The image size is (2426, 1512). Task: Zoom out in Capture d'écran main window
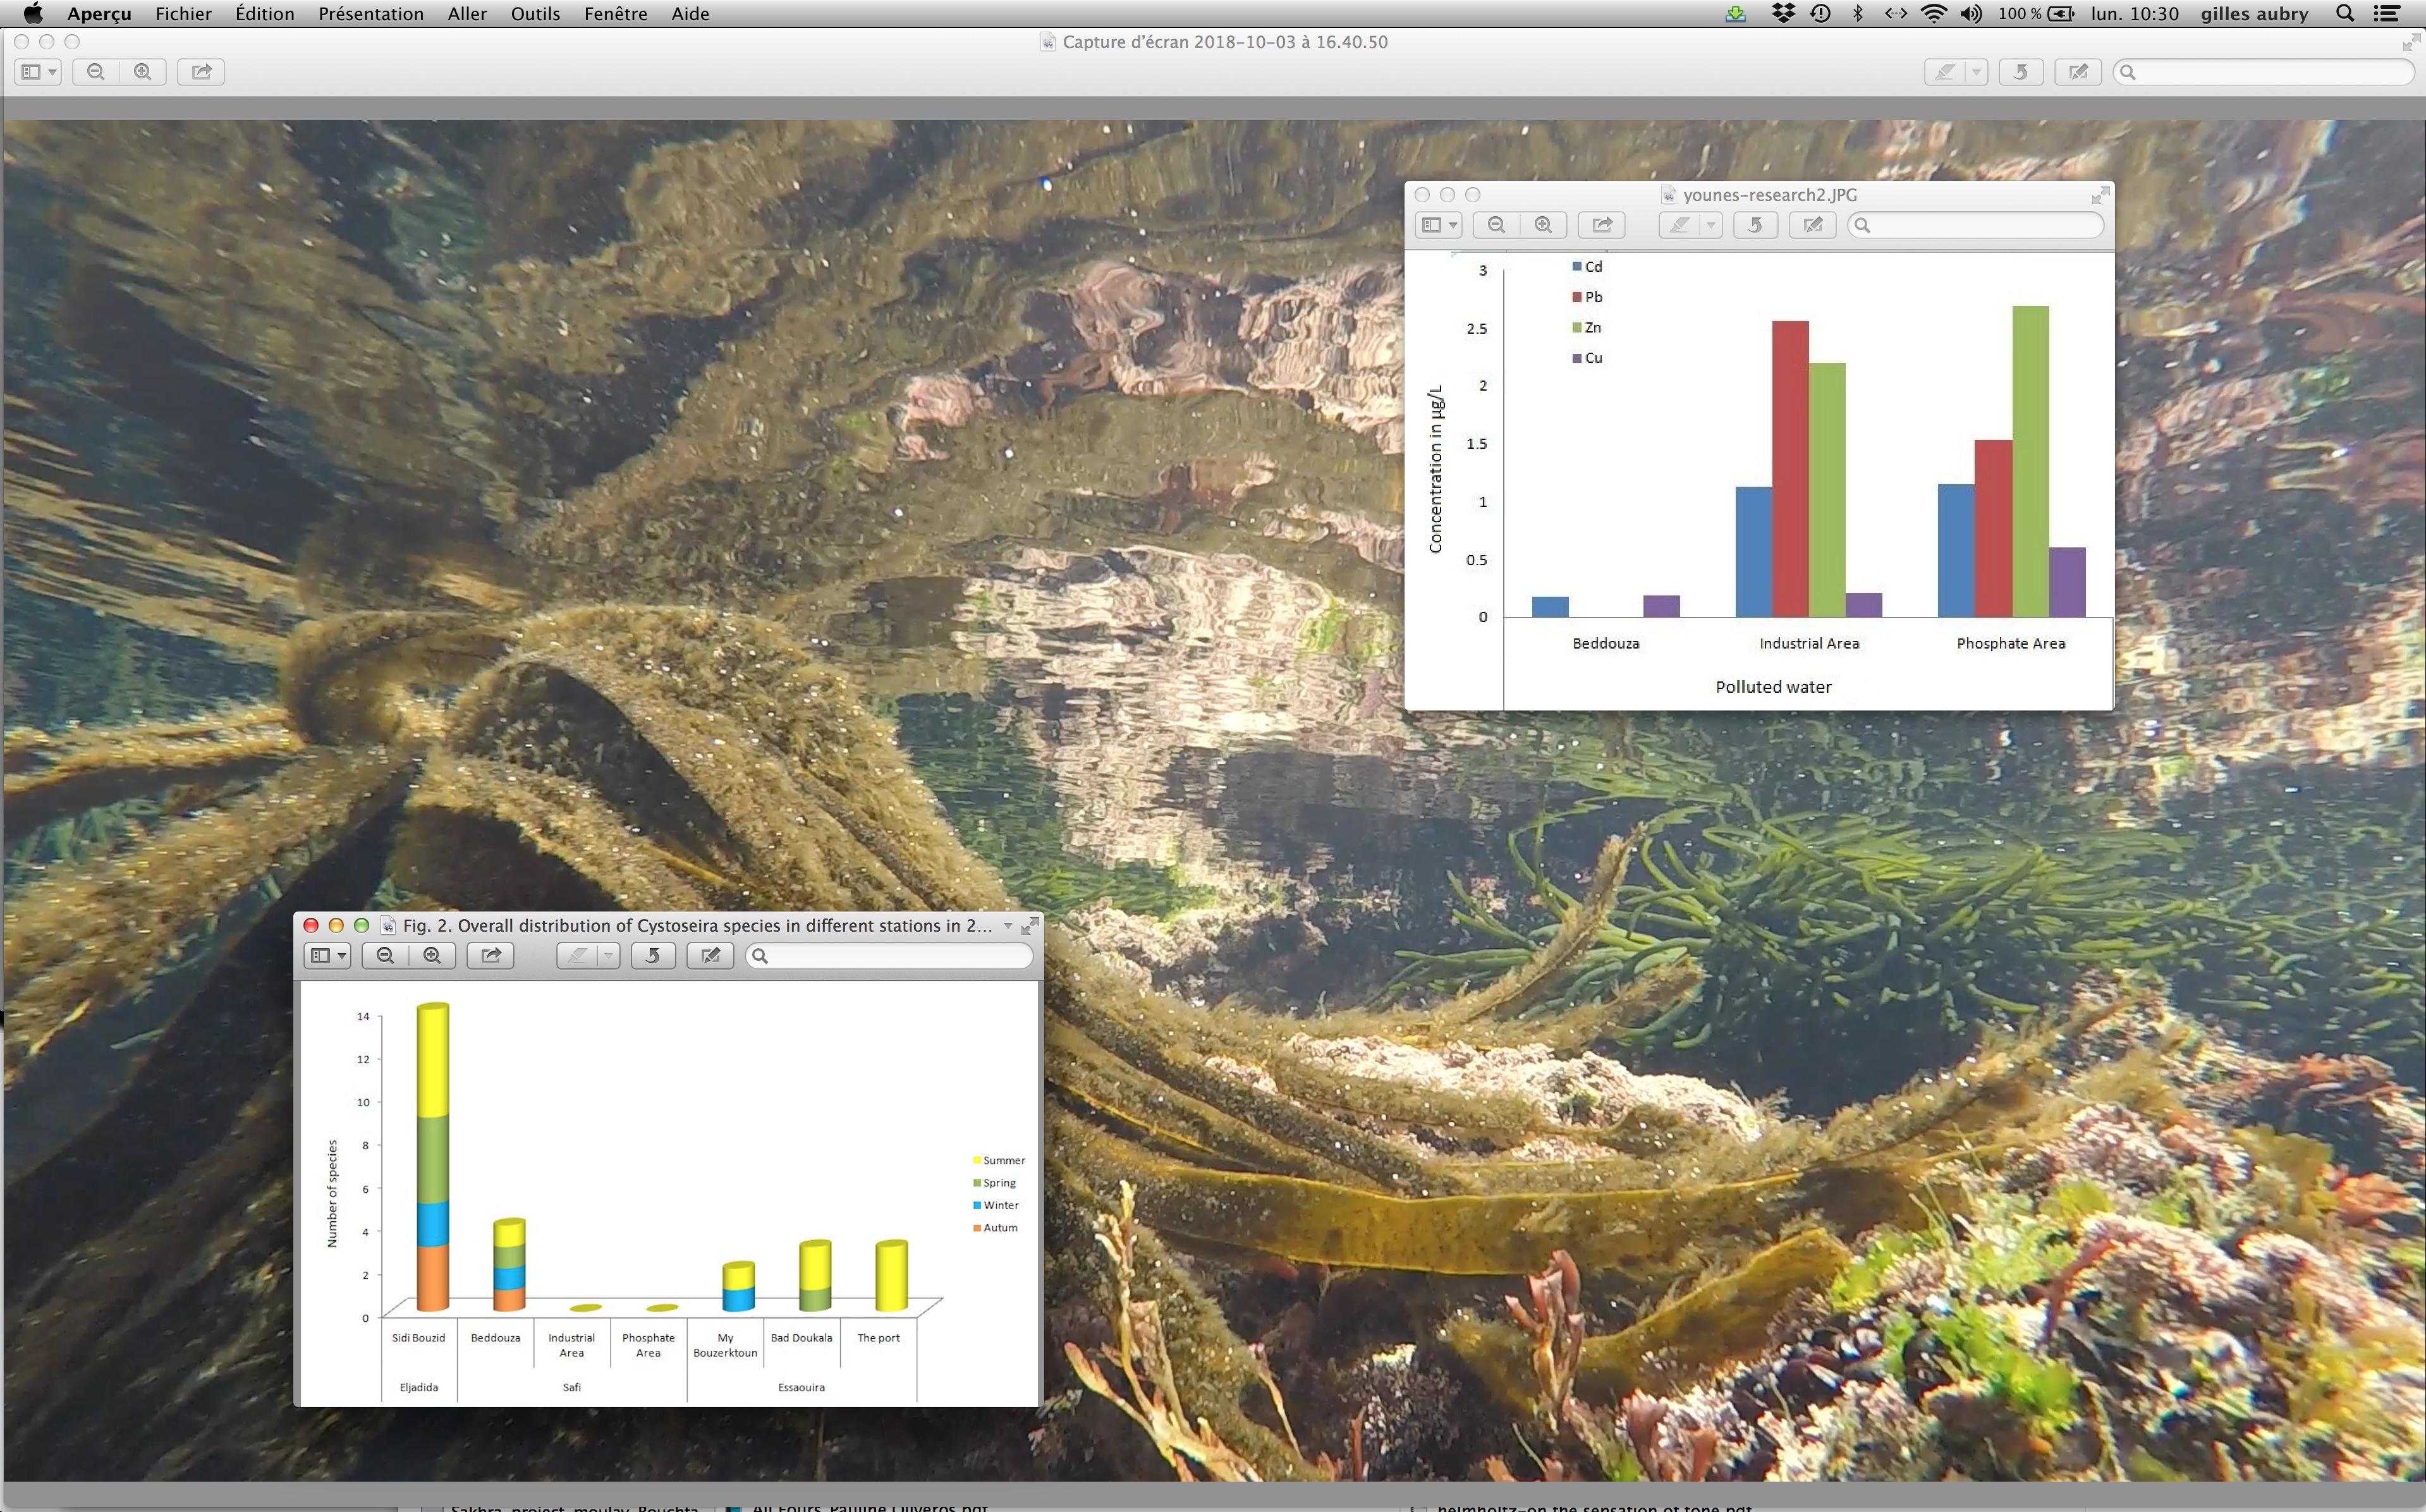tap(96, 72)
